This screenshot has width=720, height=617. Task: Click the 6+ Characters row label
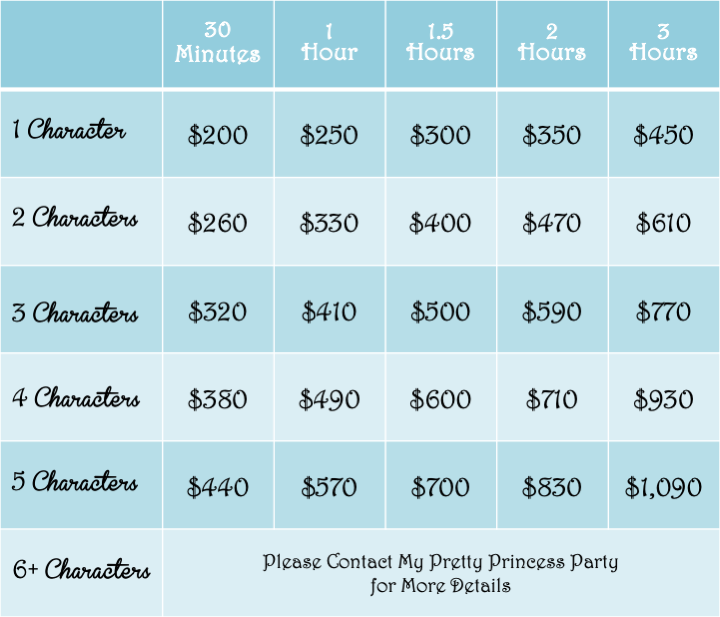(x=81, y=569)
